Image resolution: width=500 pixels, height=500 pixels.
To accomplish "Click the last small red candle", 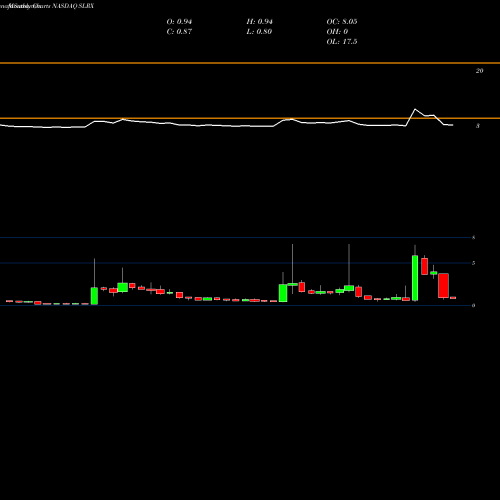I will tap(453, 298).
